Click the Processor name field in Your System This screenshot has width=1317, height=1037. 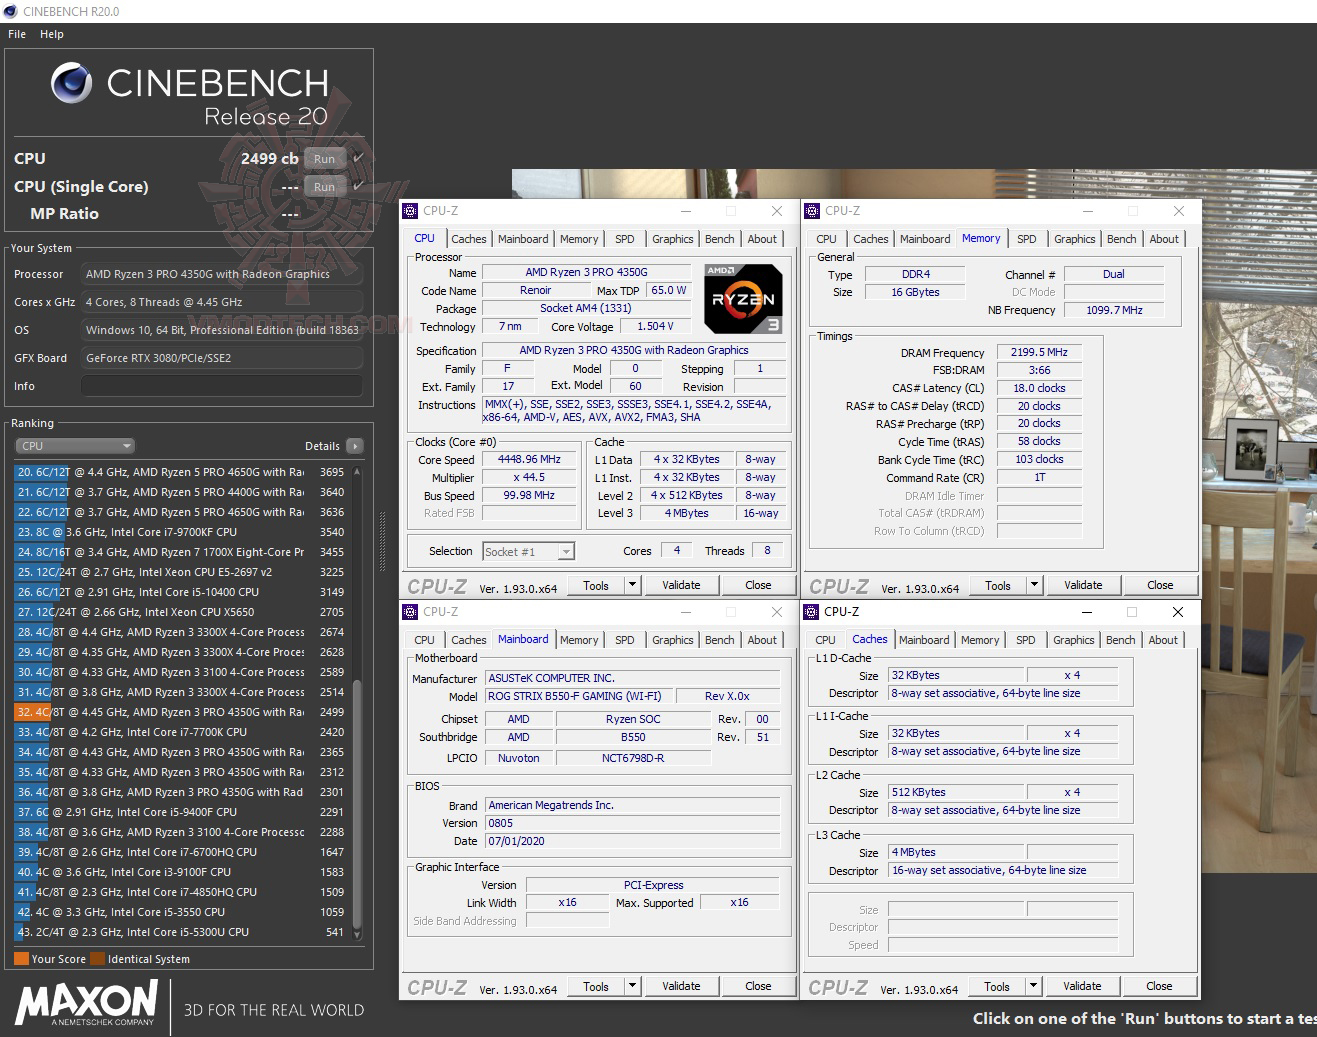[222, 274]
